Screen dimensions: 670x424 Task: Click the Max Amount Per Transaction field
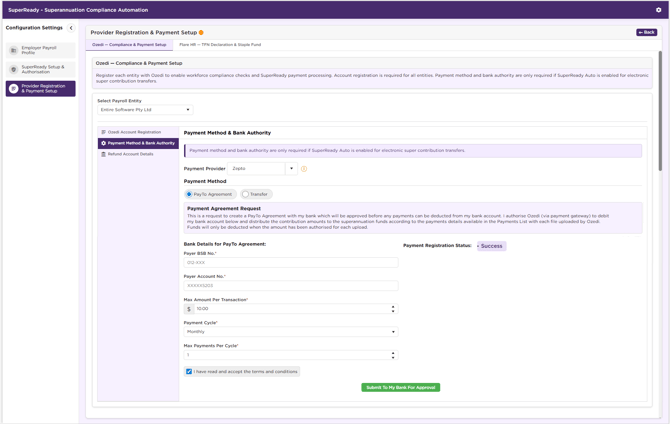pyautogui.click(x=291, y=309)
